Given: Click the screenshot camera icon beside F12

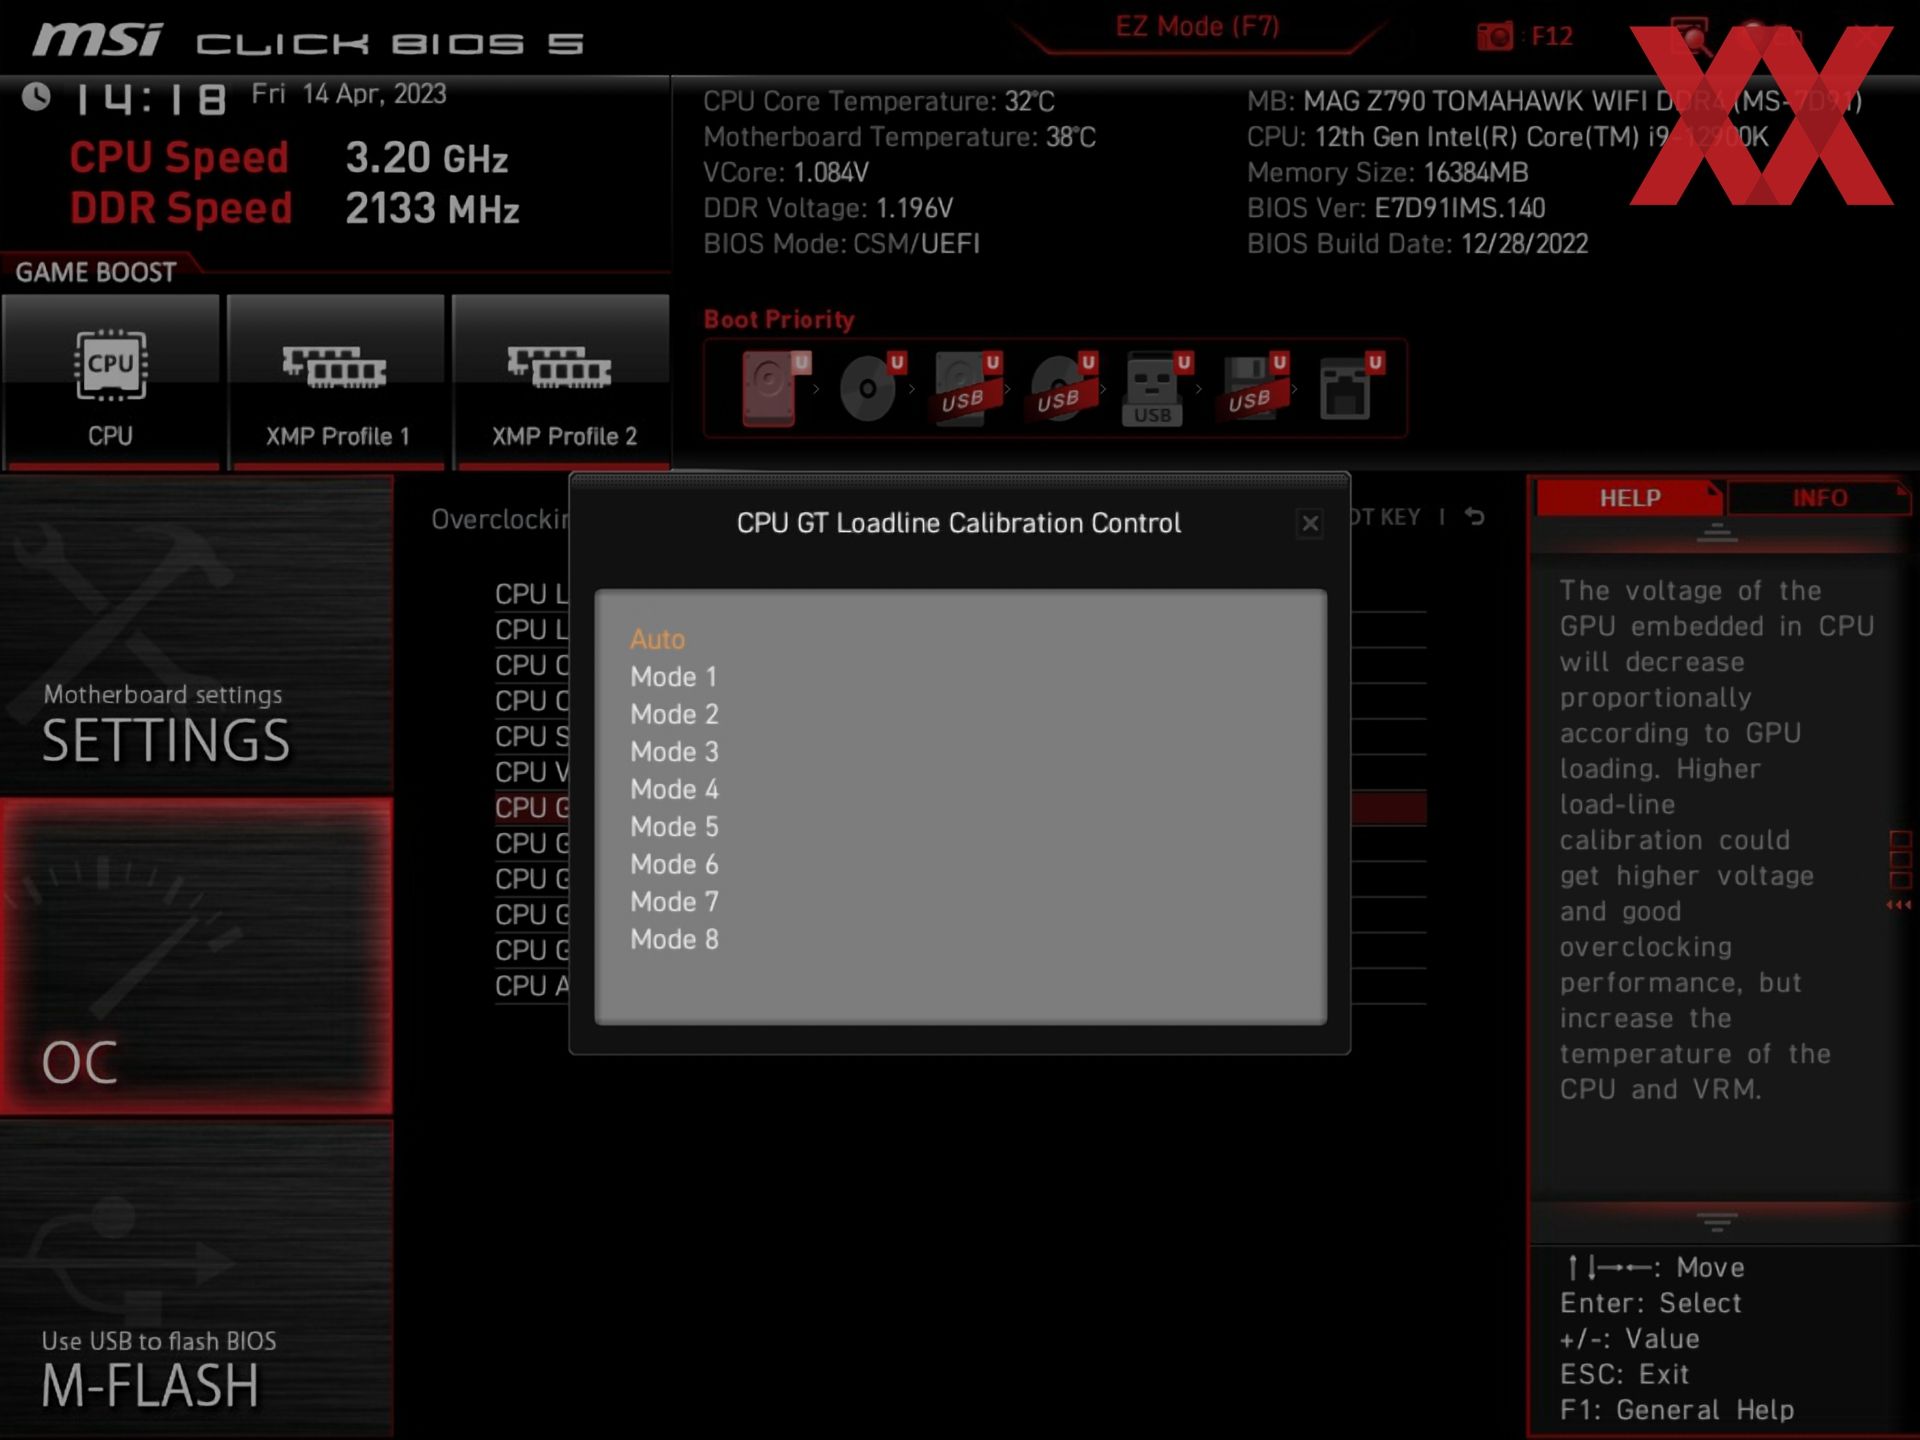Looking at the screenshot, I should [x=1494, y=36].
